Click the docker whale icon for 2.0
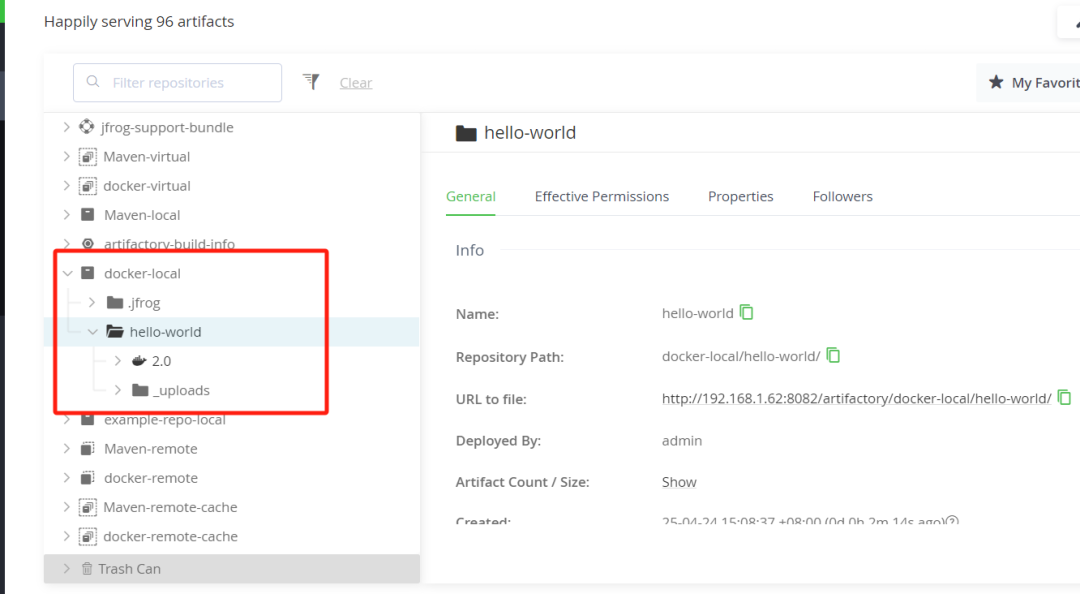 click(x=139, y=360)
